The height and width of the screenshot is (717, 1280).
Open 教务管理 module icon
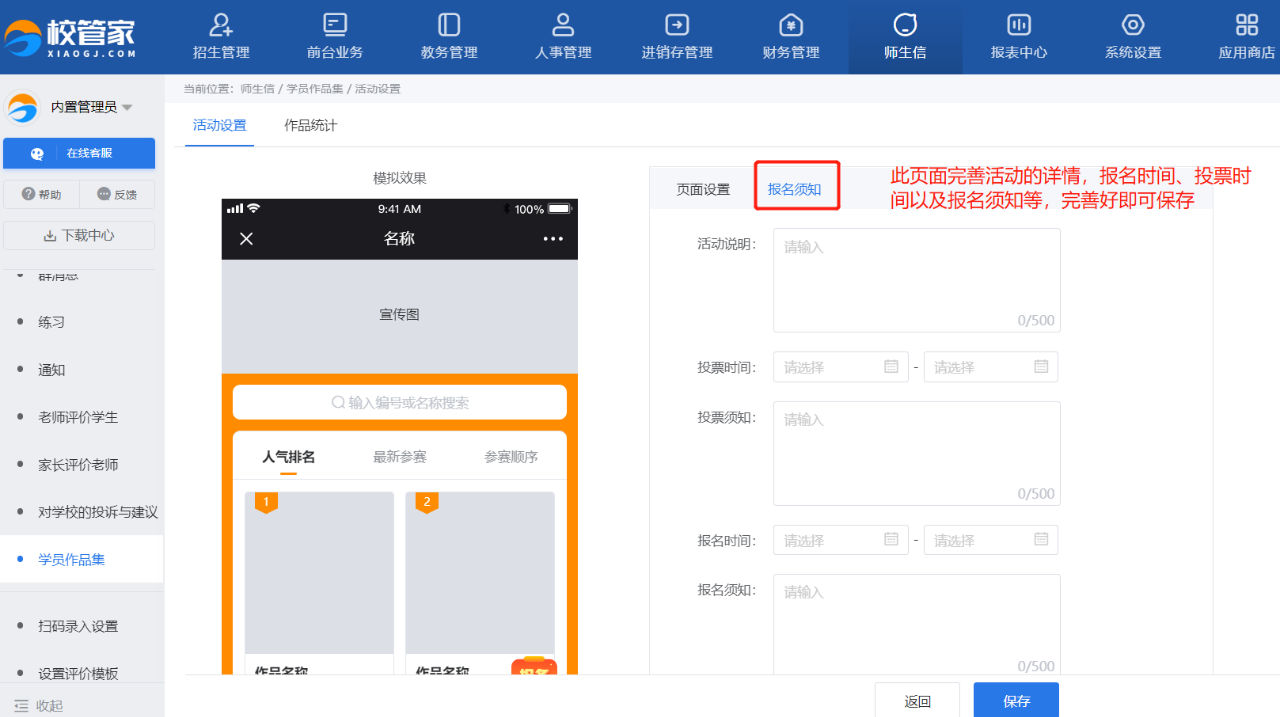tap(449, 25)
